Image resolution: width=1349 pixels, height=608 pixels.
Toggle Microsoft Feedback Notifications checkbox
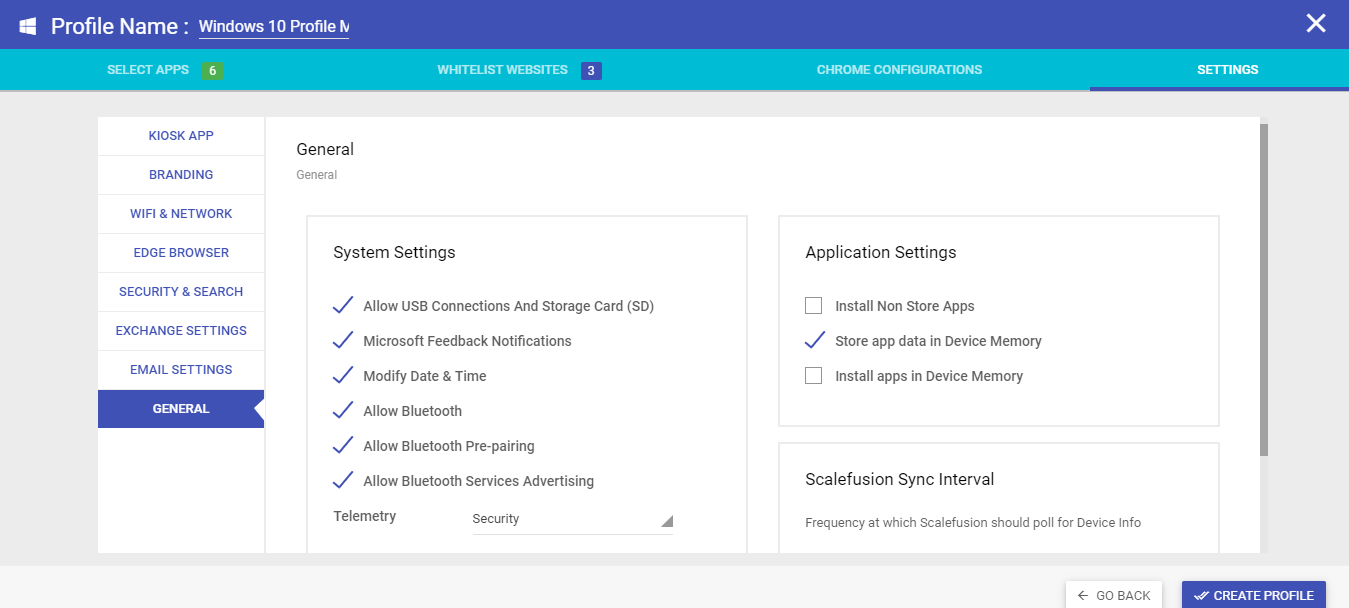tap(343, 341)
